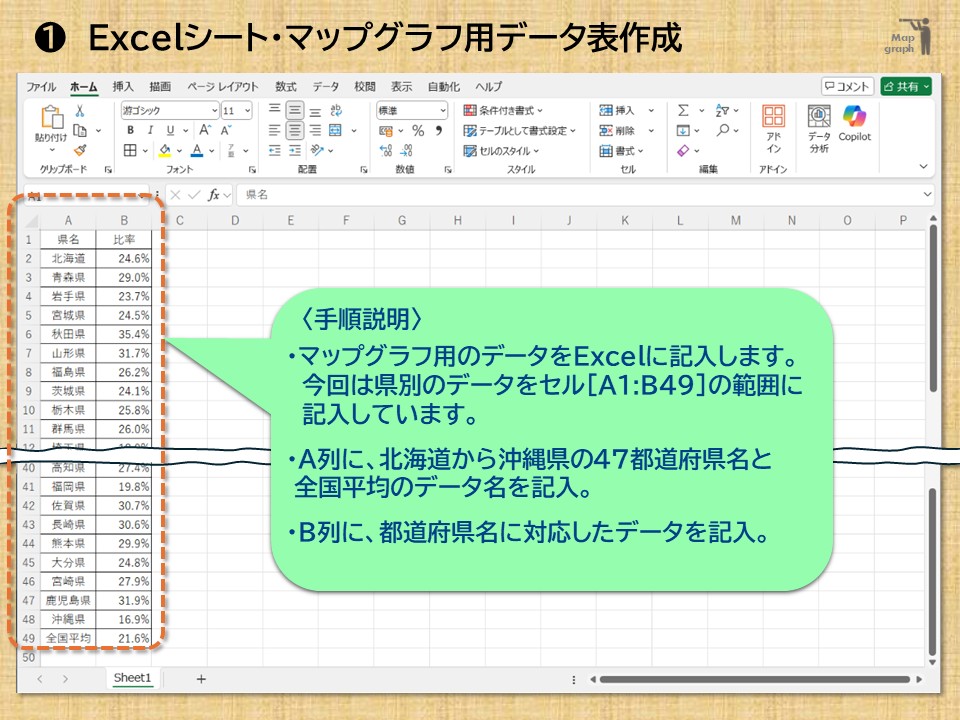Click the formula bar showing 県名
Screen dimensions: 960x720
[585, 195]
